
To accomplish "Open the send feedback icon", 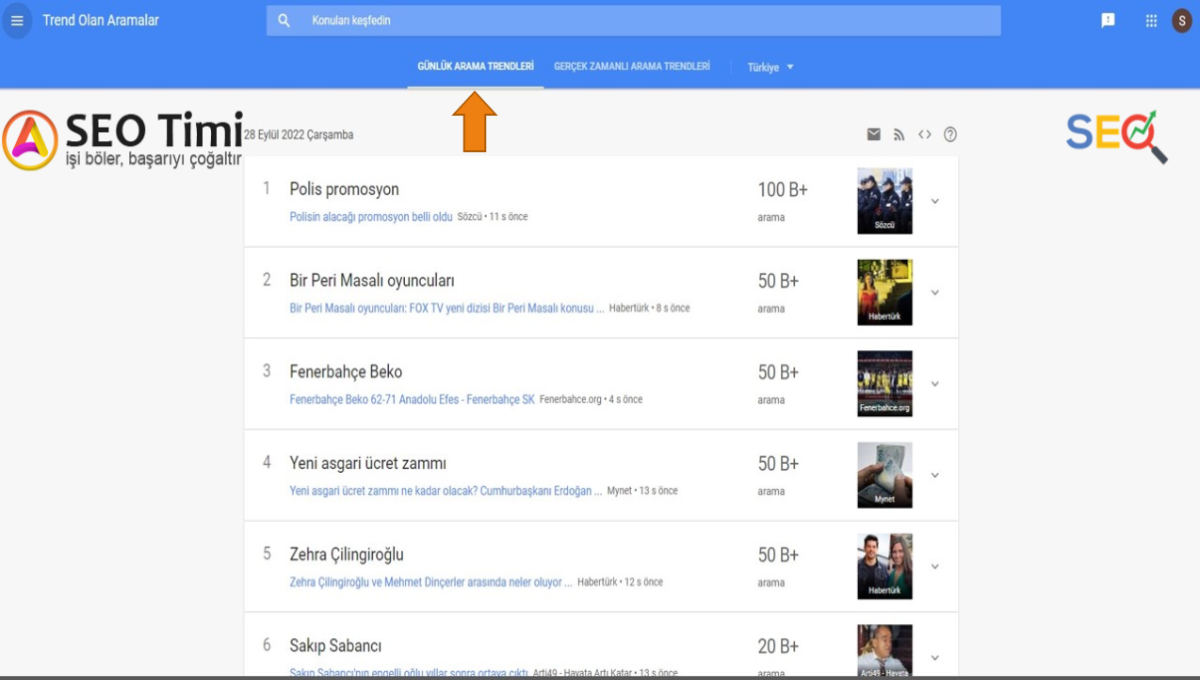I will [1108, 20].
